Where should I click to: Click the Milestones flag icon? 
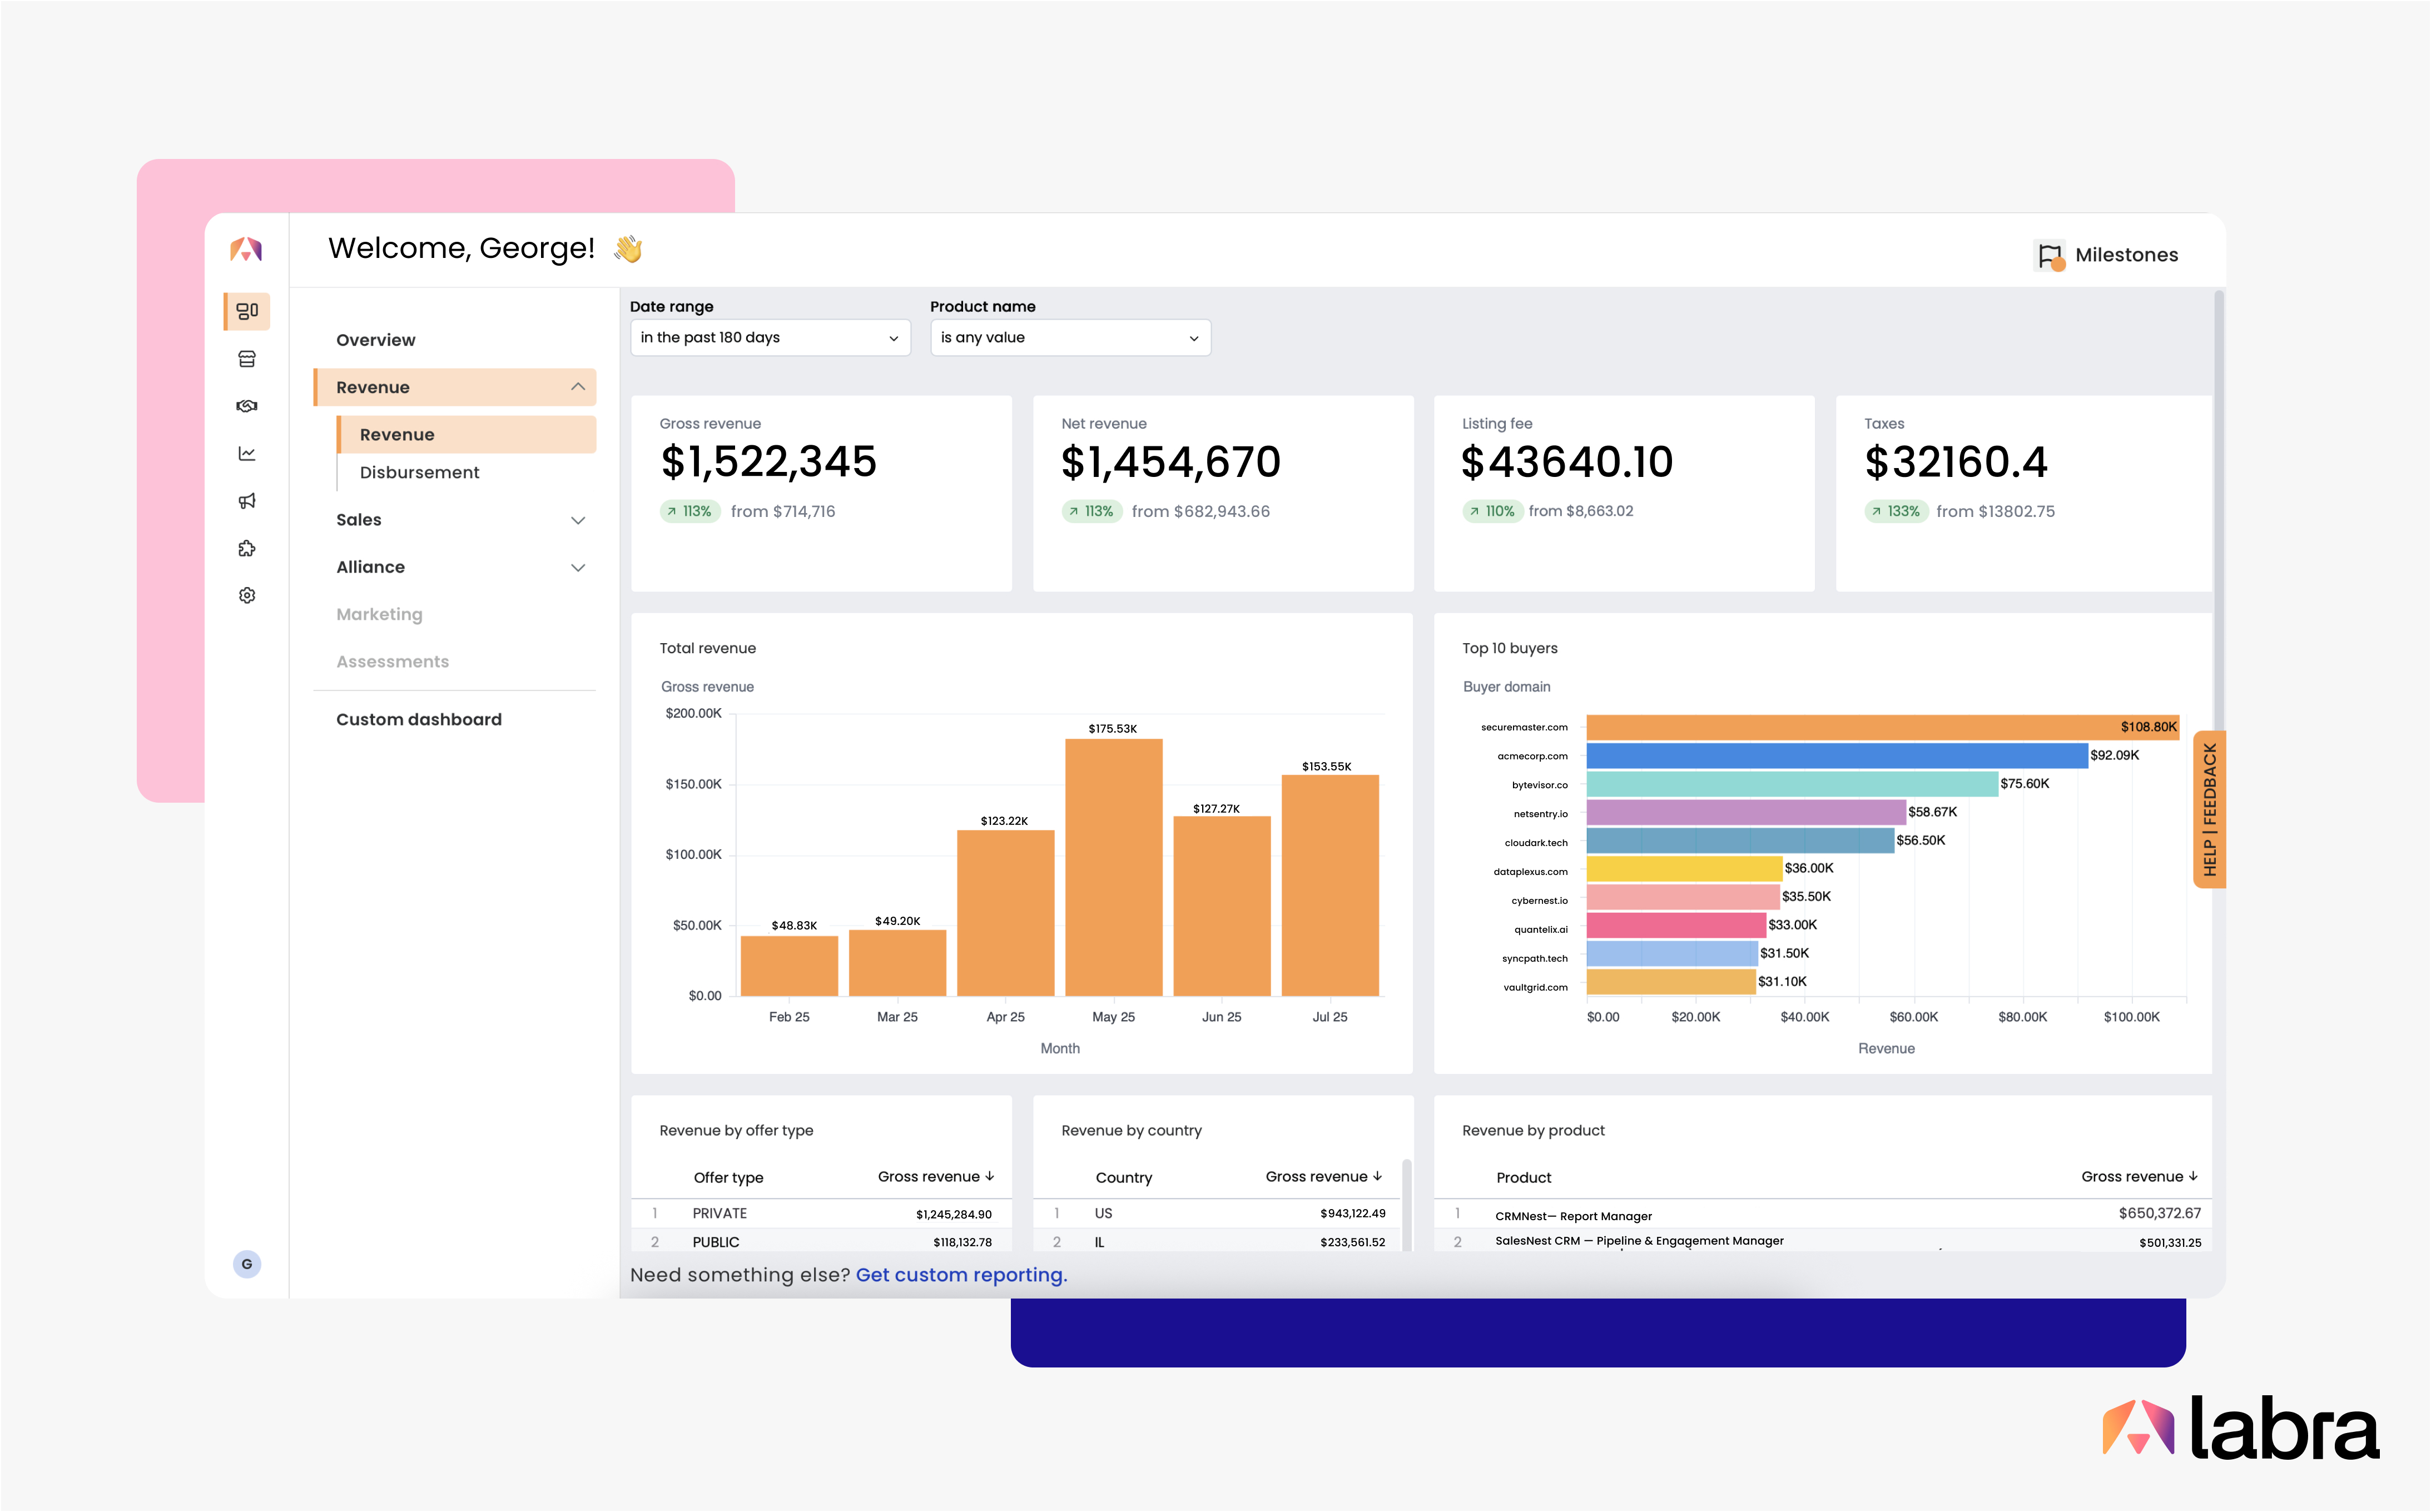pos(2050,254)
